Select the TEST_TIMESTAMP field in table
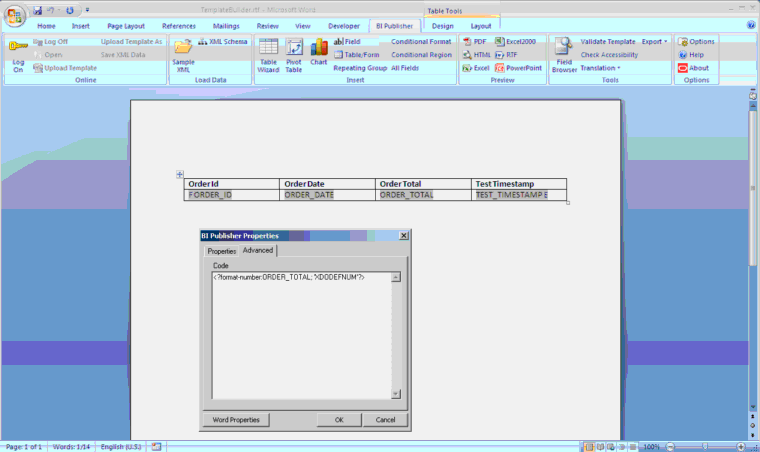The height and width of the screenshot is (452, 760). pos(511,195)
